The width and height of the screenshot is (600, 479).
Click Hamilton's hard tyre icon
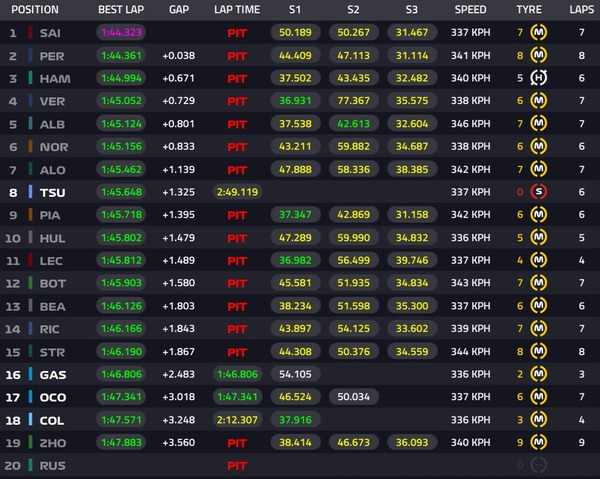(539, 78)
